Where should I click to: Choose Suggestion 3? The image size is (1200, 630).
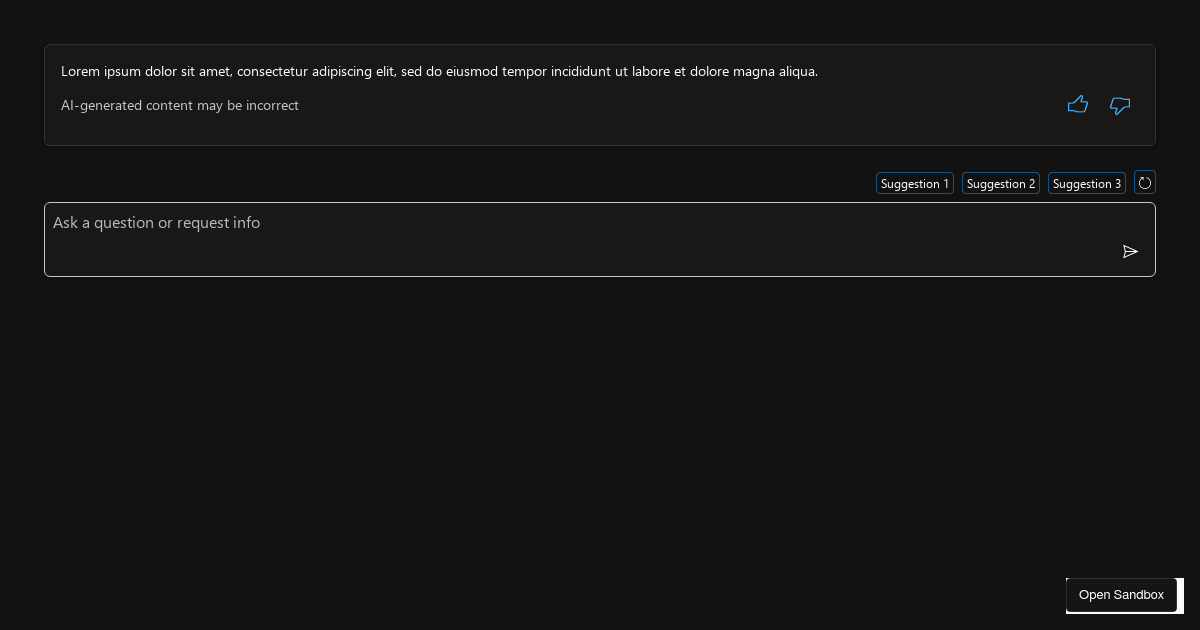tap(1087, 183)
